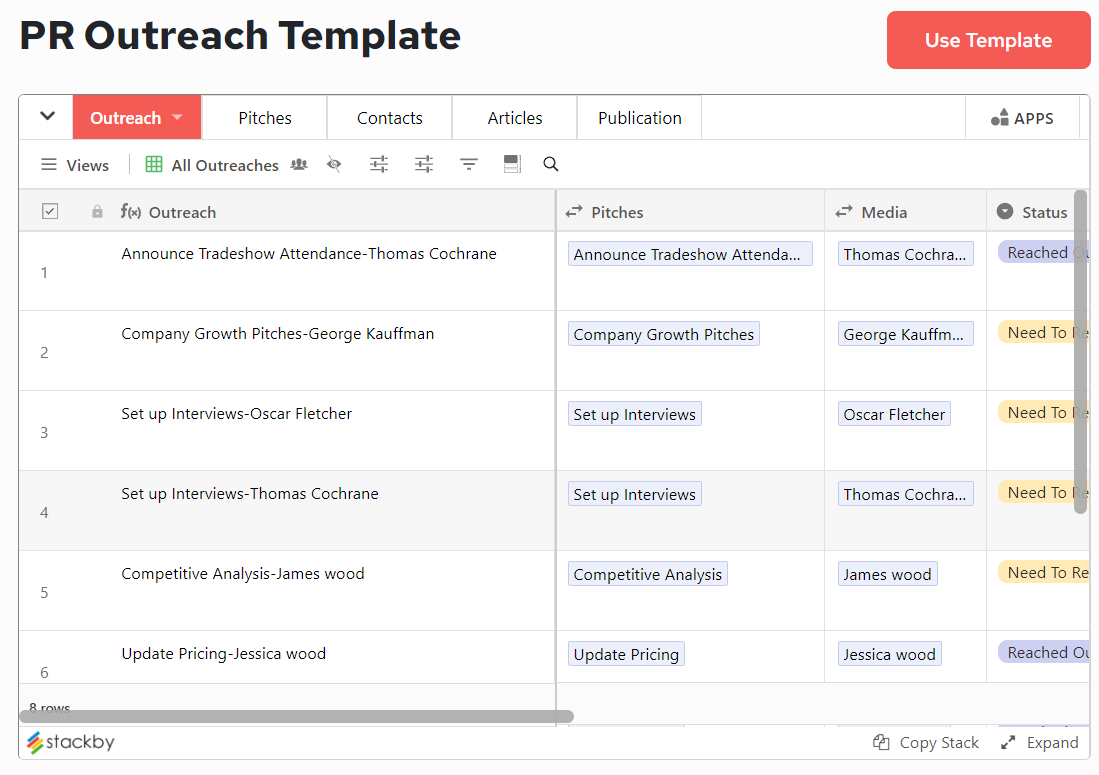Click the horizontal scrollbar at the bottom

(x=300, y=716)
